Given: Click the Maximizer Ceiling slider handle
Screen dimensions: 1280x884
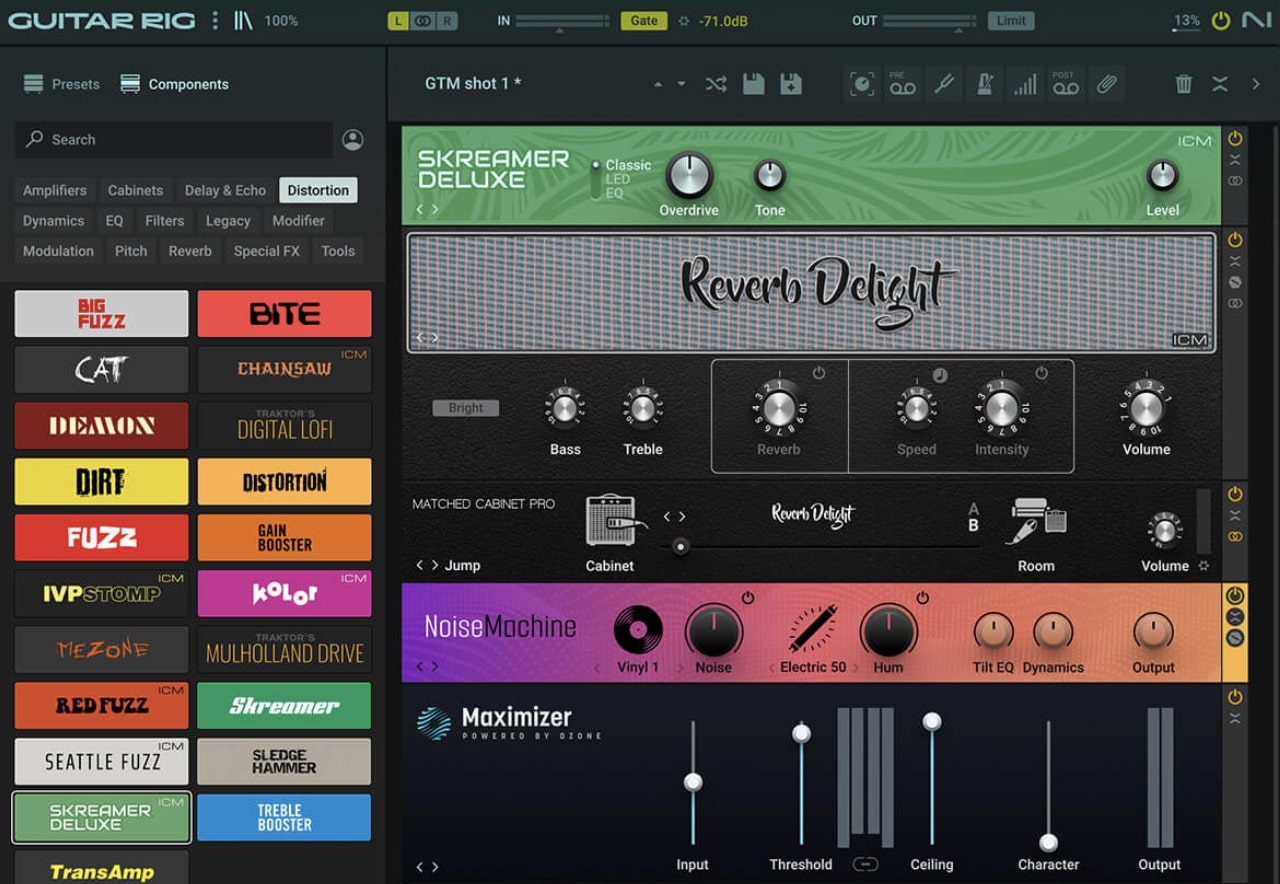Looking at the screenshot, I should [932, 721].
